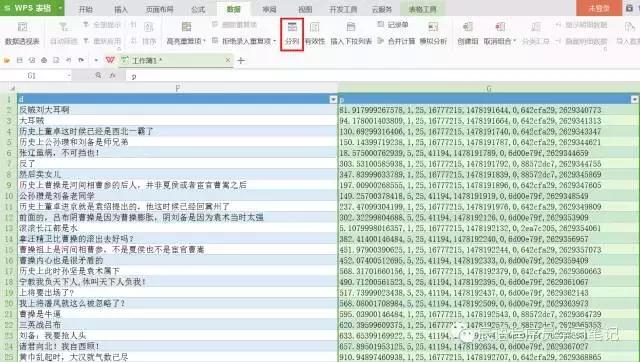This screenshot has height=362, width=640.
Task: Click 全部显示 in the filter group
Action: coord(102,25)
